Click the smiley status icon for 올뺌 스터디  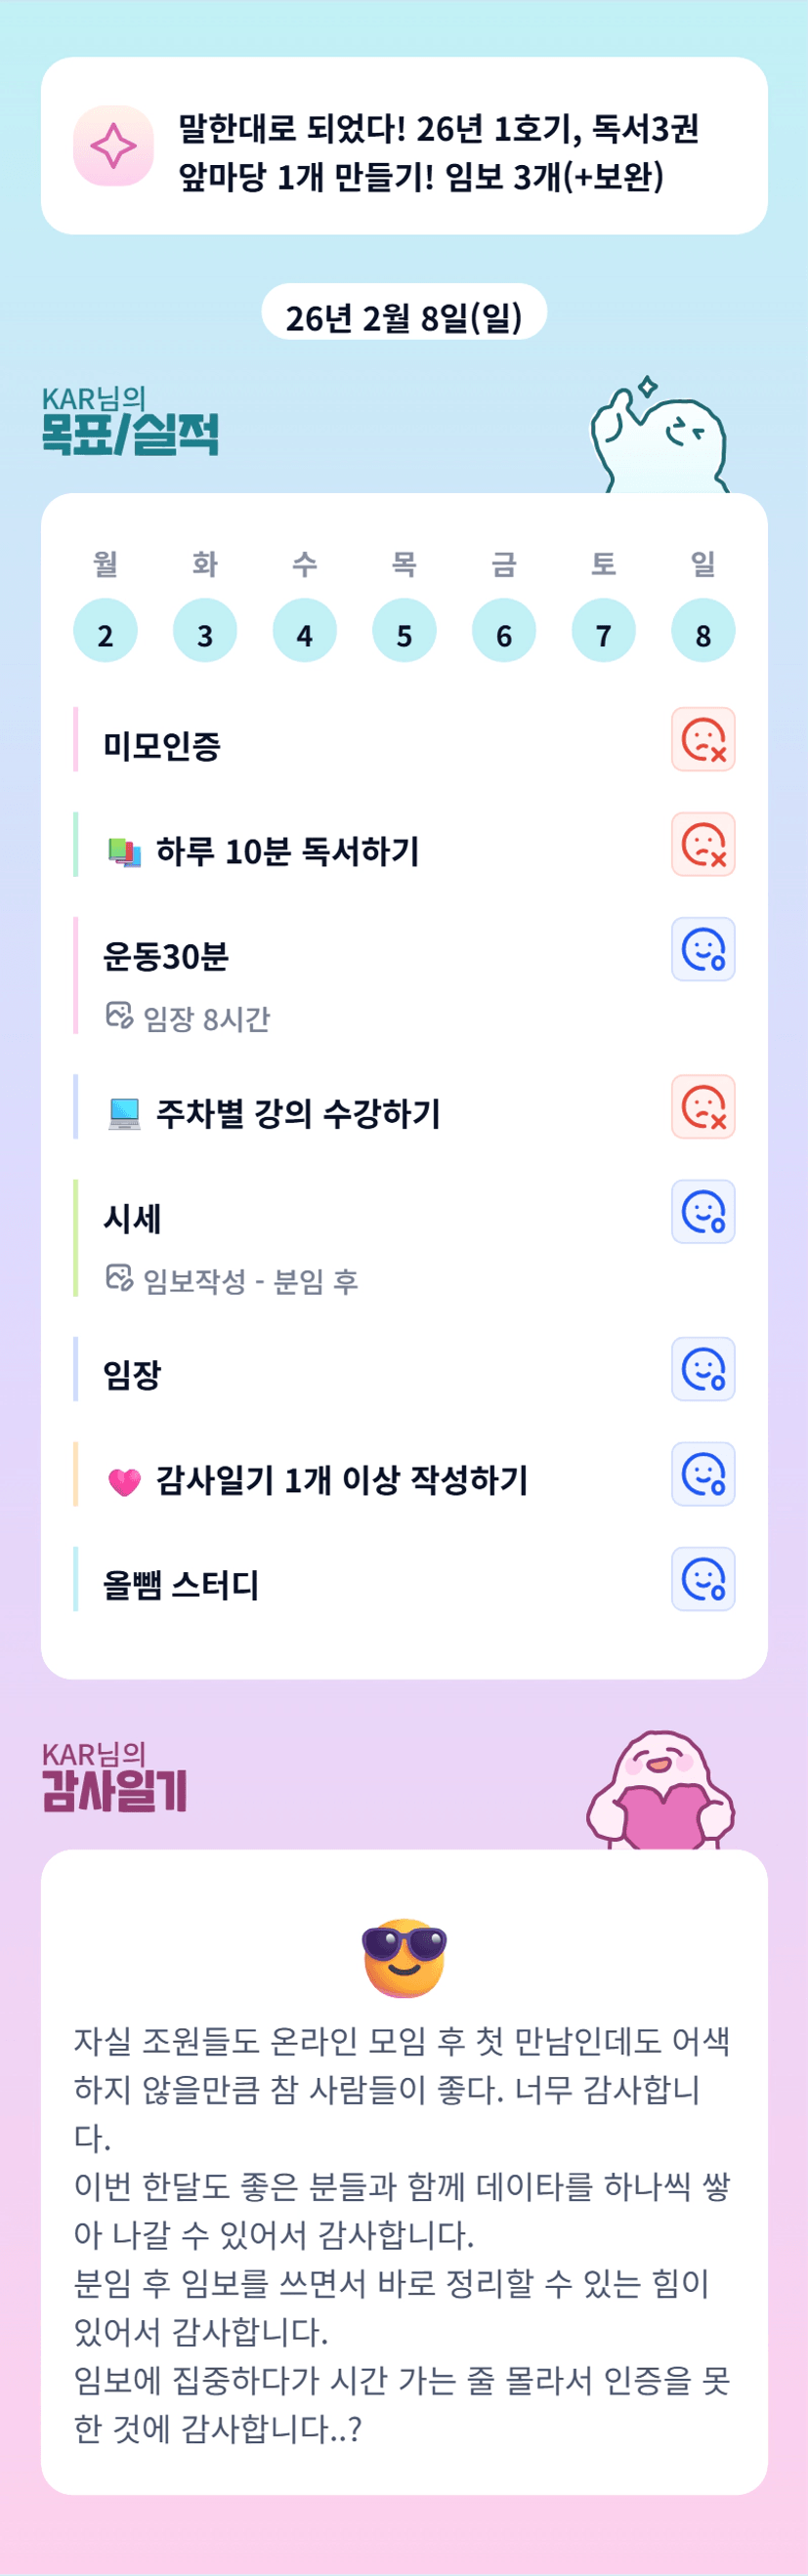click(703, 1579)
